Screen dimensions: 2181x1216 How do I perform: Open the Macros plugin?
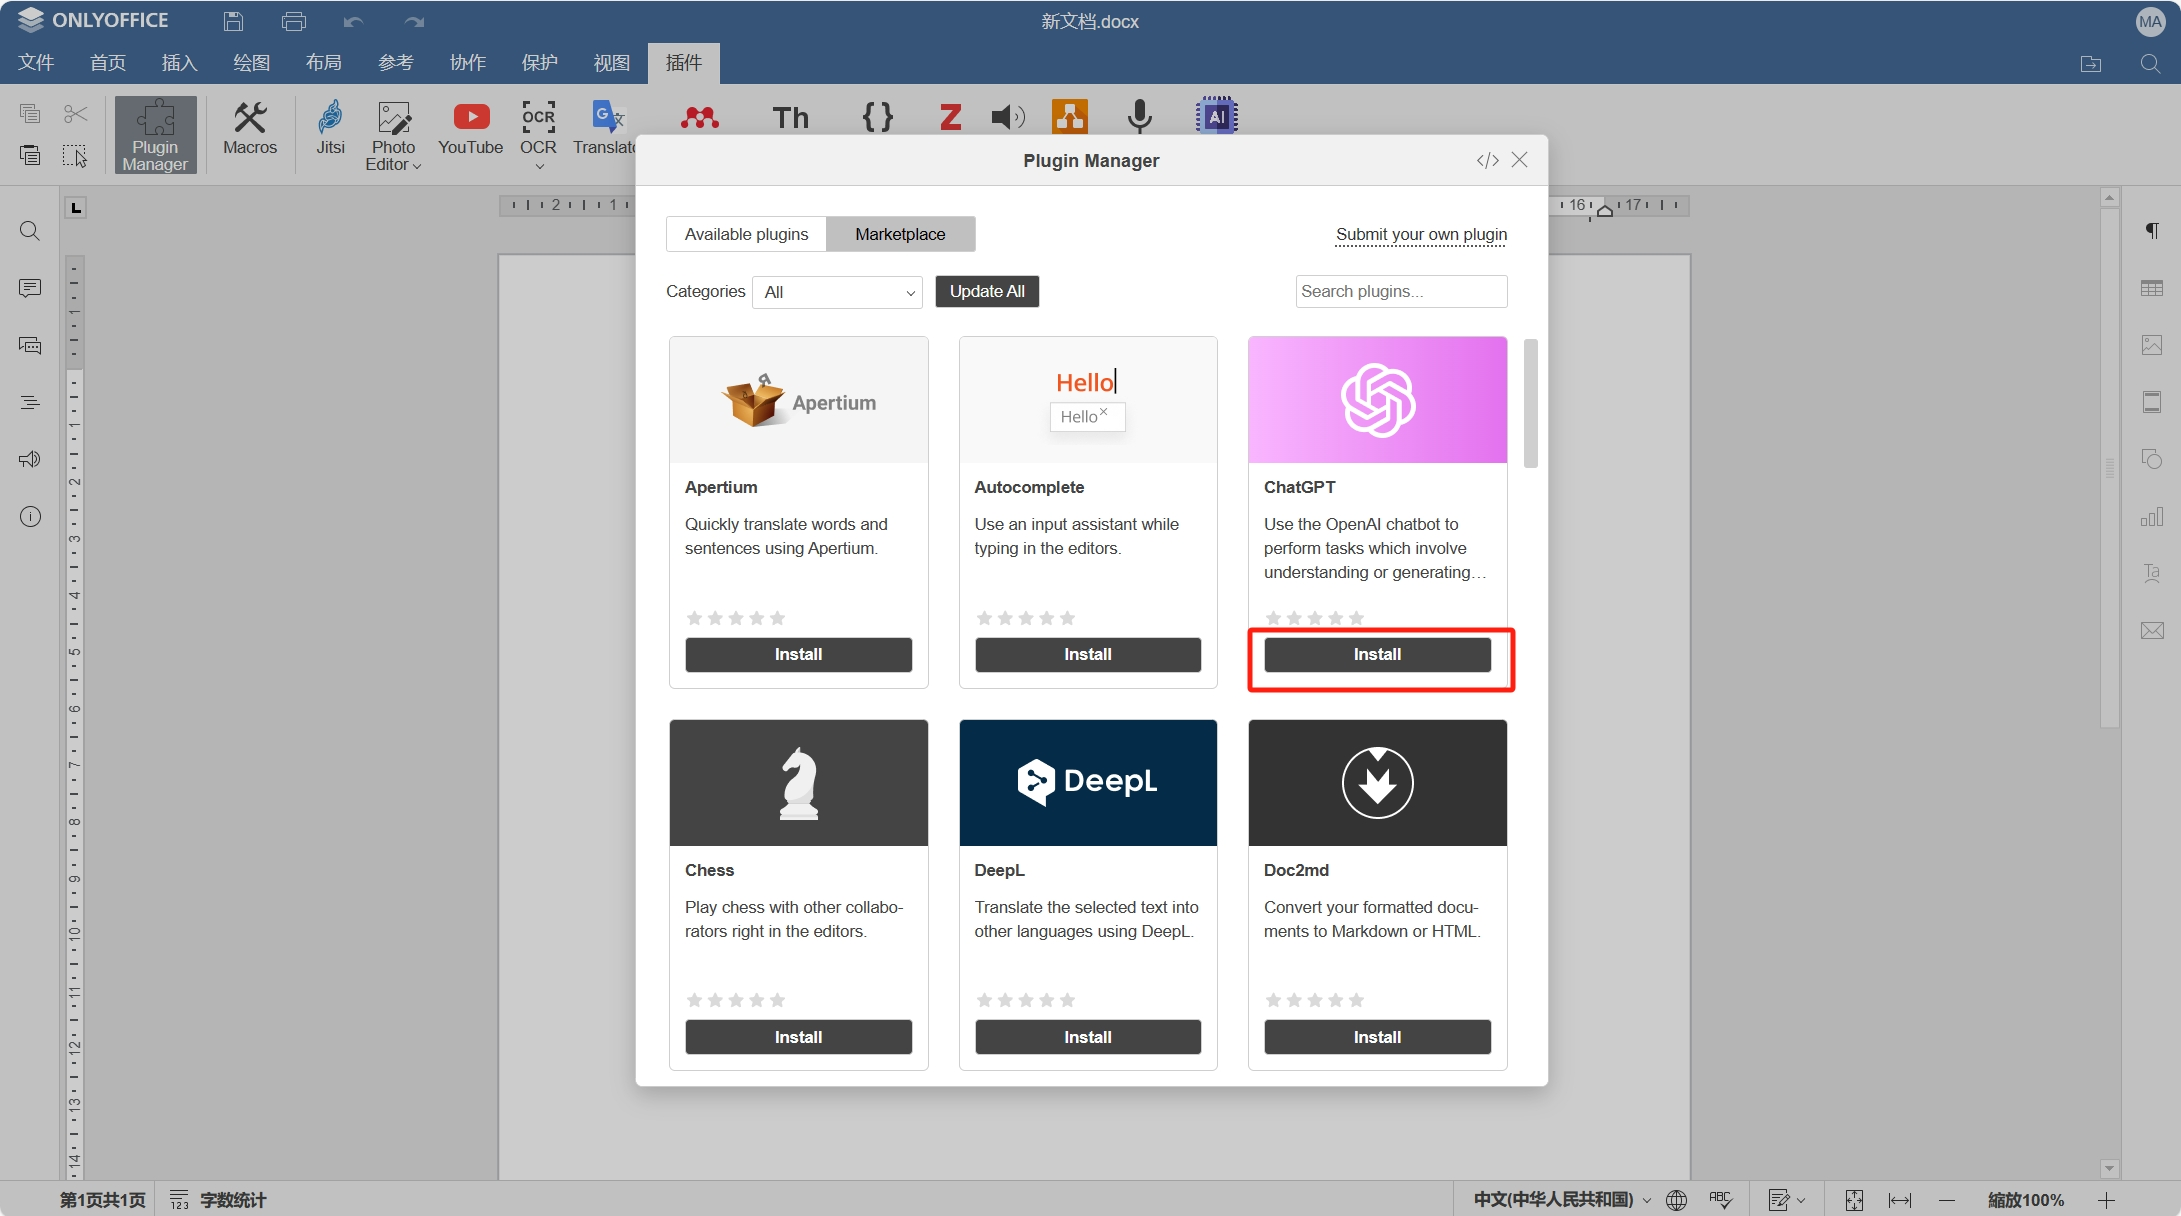250,130
